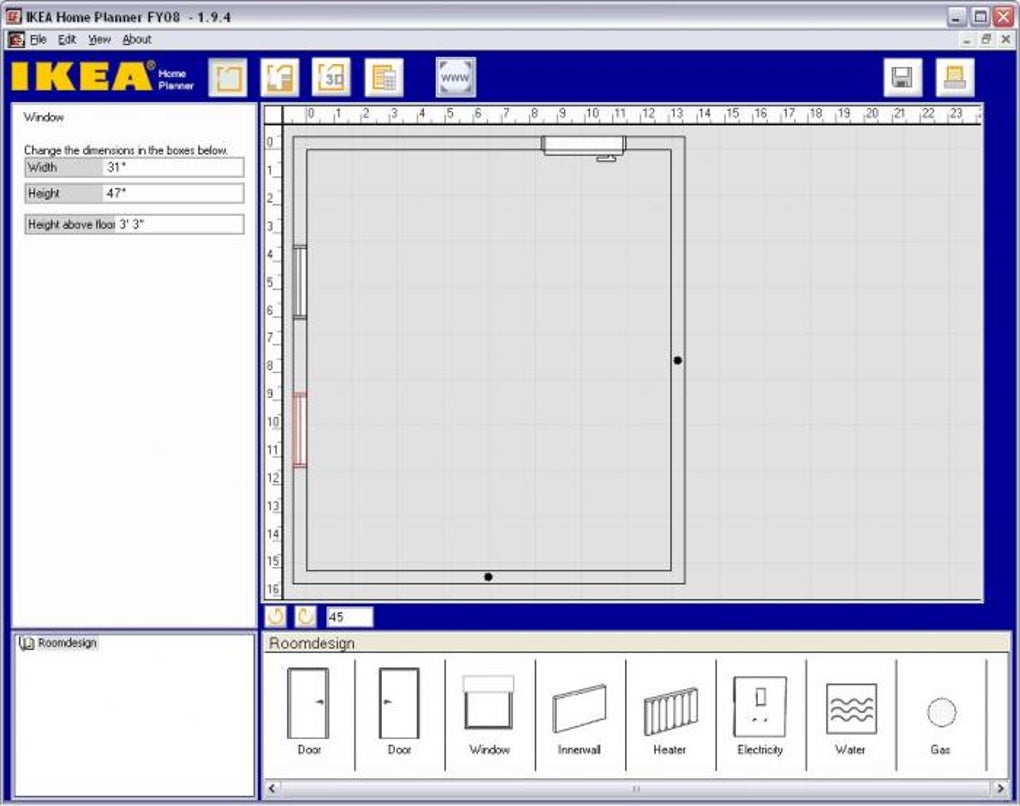Restore the inner document window

pyautogui.click(x=986, y=40)
